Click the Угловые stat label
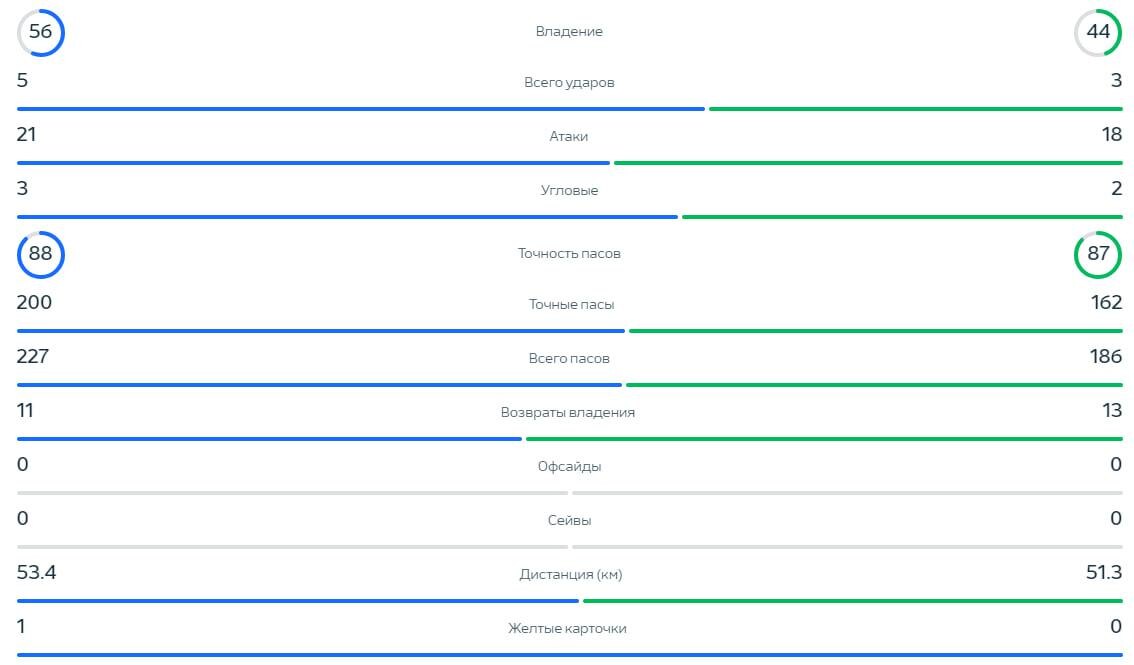Image resolution: width=1134 pixels, height=665 pixels. pos(569,191)
